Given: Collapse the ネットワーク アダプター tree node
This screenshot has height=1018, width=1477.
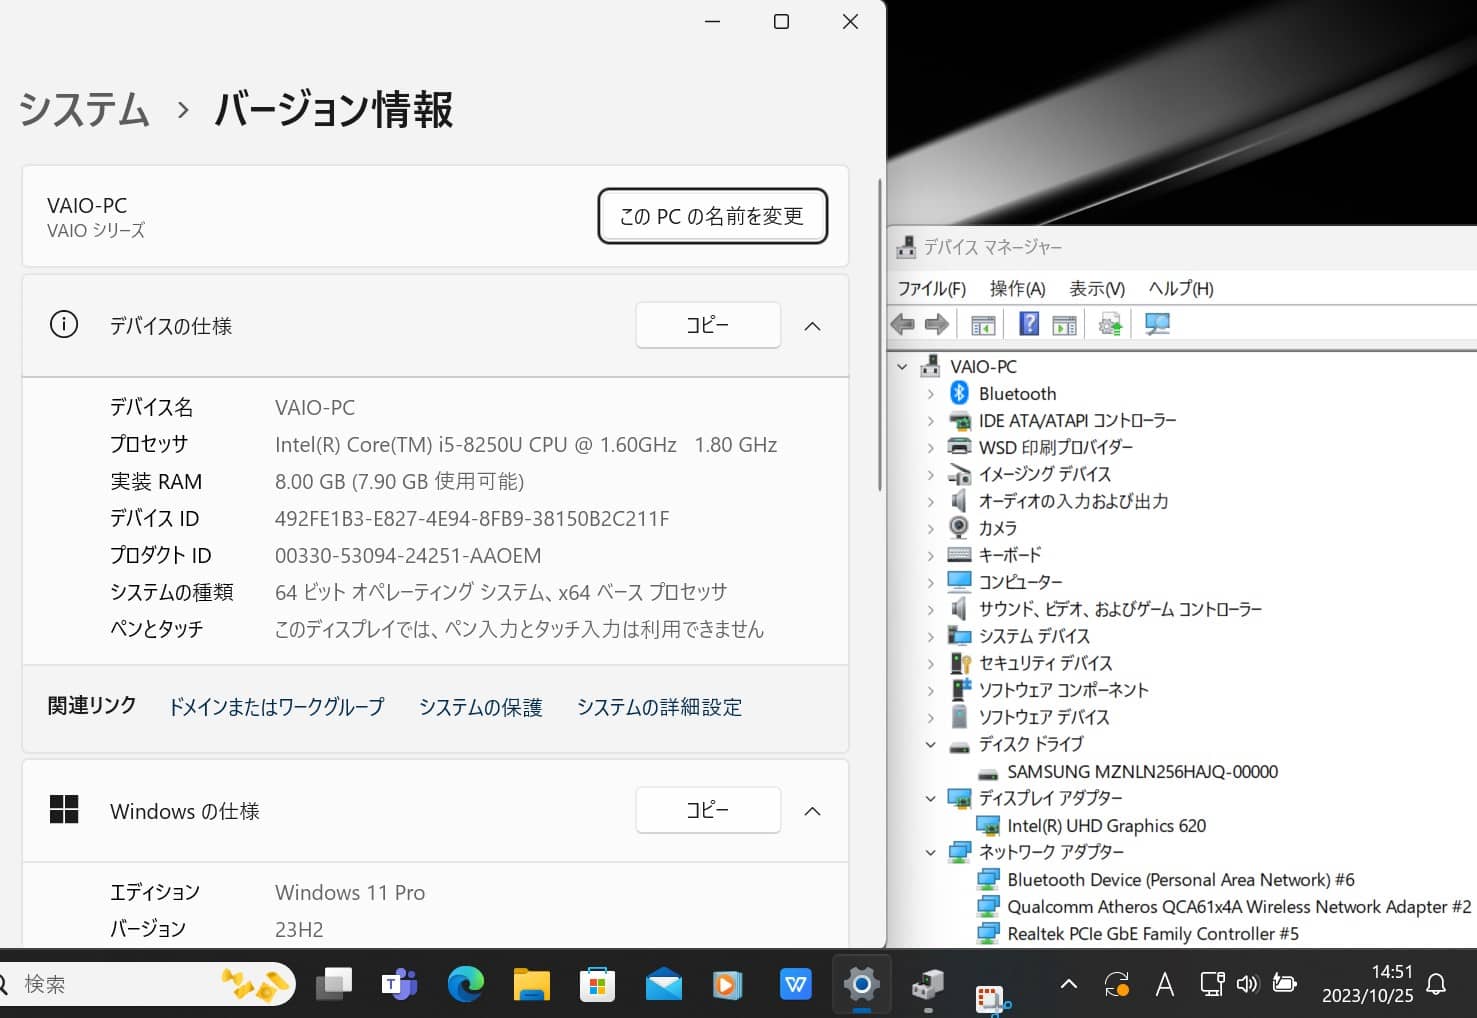Looking at the screenshot, I should pos(930,853).
